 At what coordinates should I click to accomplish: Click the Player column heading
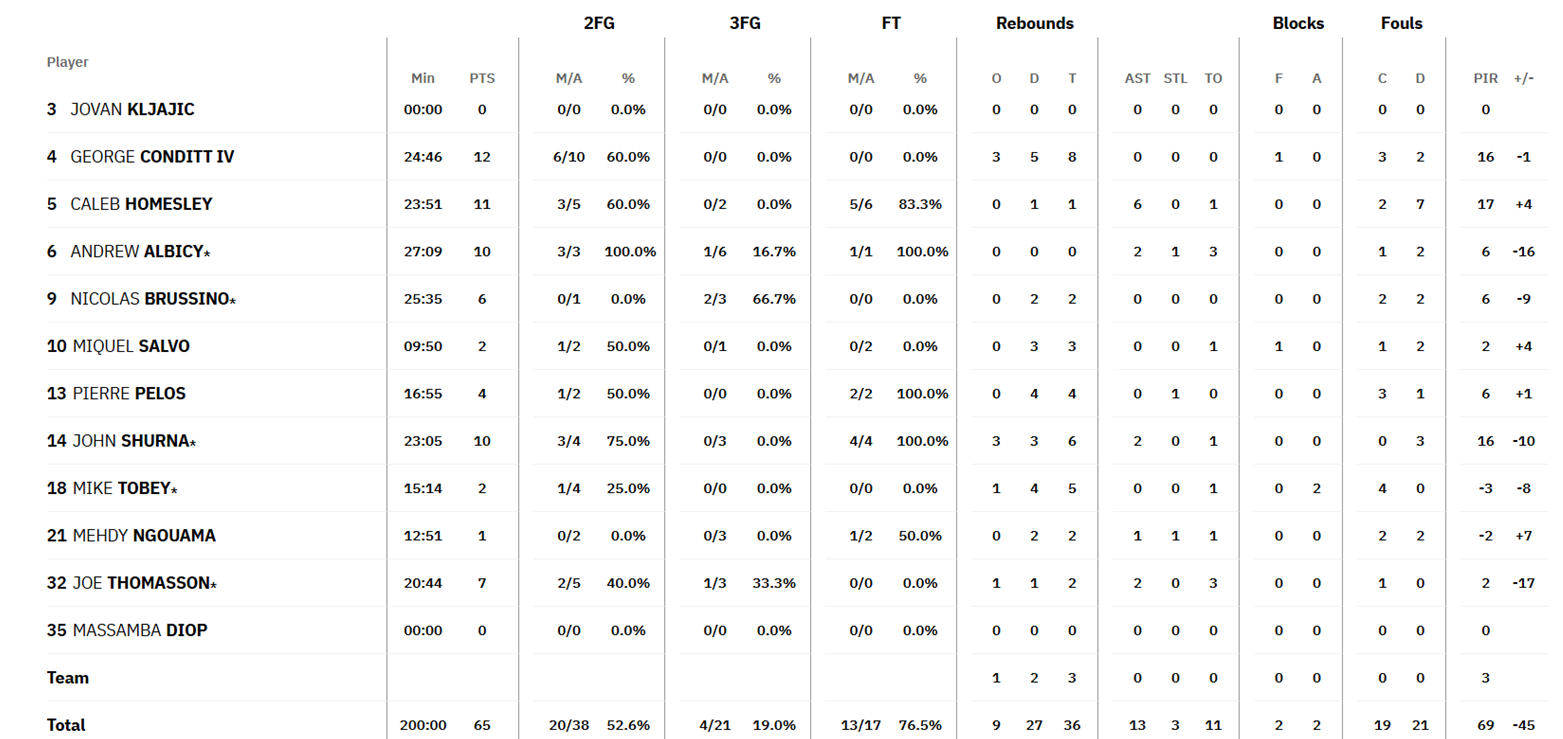68,62
